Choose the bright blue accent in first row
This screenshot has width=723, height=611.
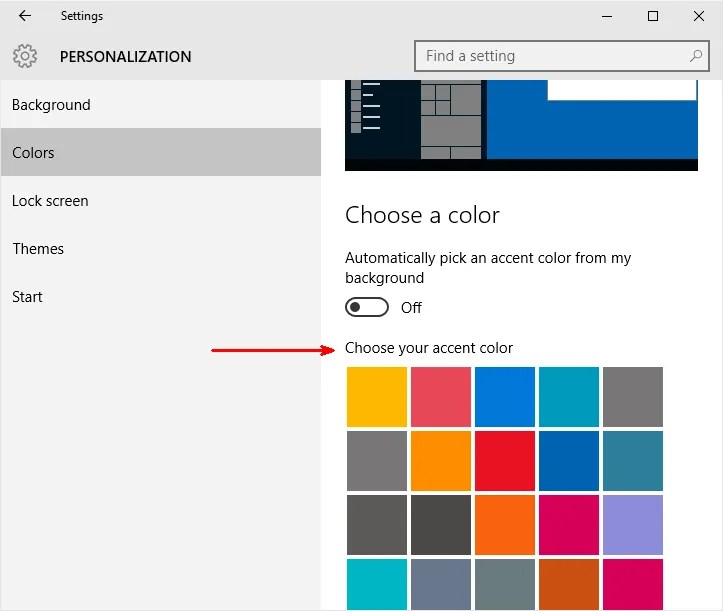[x=505, y=397]
